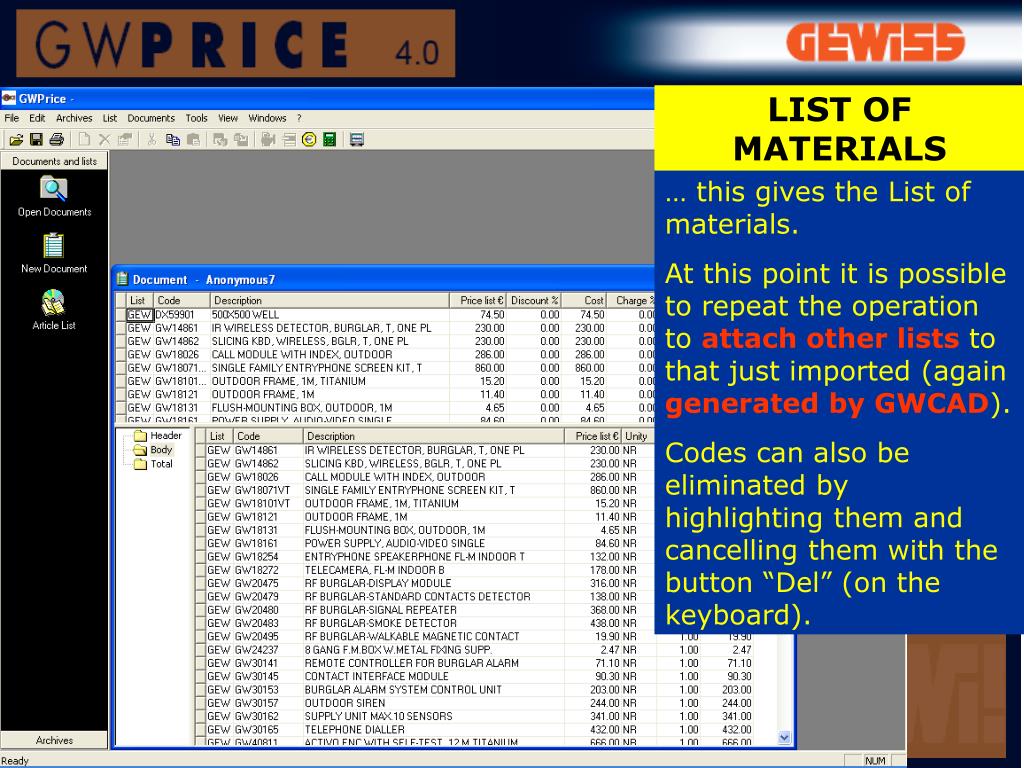Click the Paste clipboard toolbar icon
The image size is (1024, 768).
193,139
